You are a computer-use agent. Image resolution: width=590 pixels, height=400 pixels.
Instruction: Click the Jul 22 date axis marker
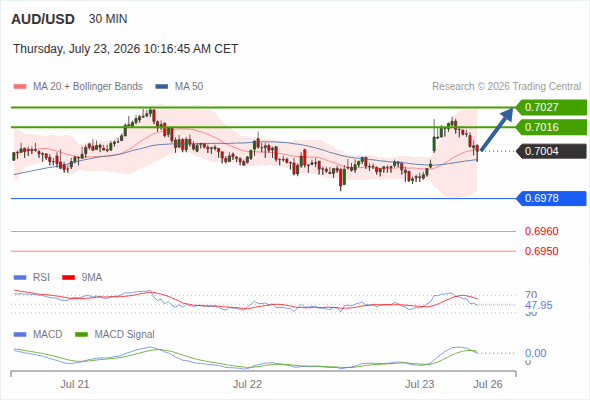(x=247, y=384)
